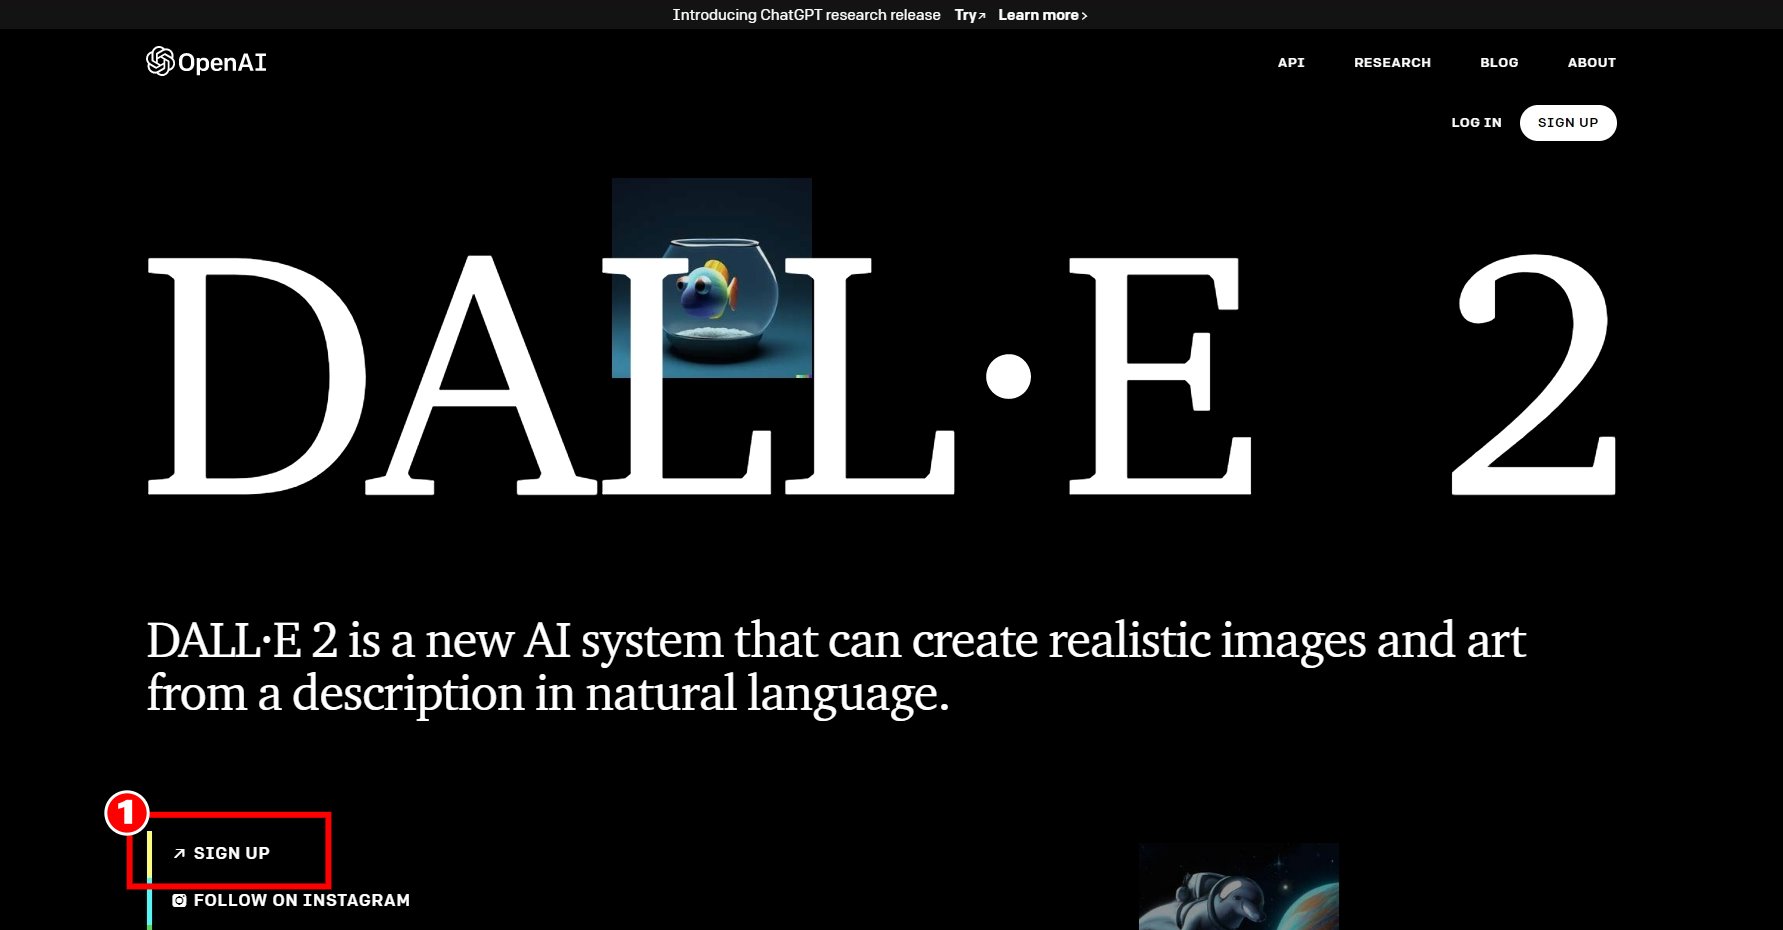The height and width of the screenshot is (930, 1783).
Task: Click the Try link in announcement banner
Action: pyautogui.click(x=970, y=15)
